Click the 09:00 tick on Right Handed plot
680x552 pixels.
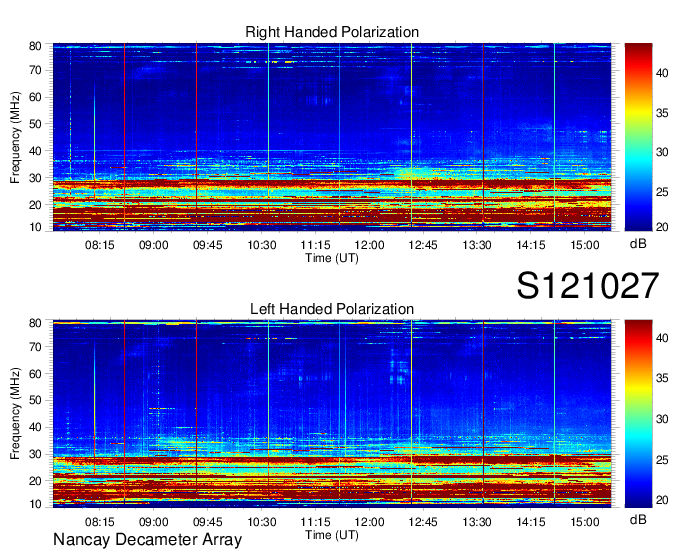tap(154, 245)
